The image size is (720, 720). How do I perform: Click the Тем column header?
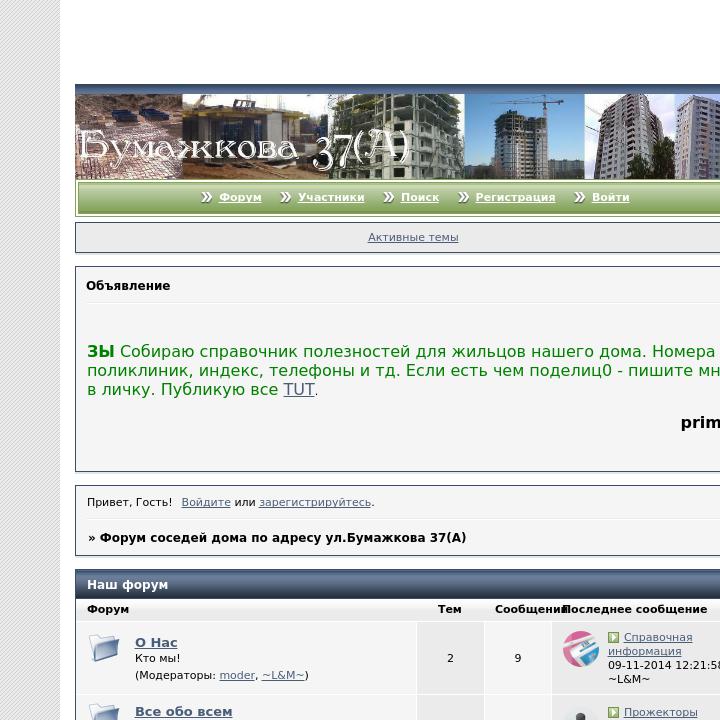[450, 609]
